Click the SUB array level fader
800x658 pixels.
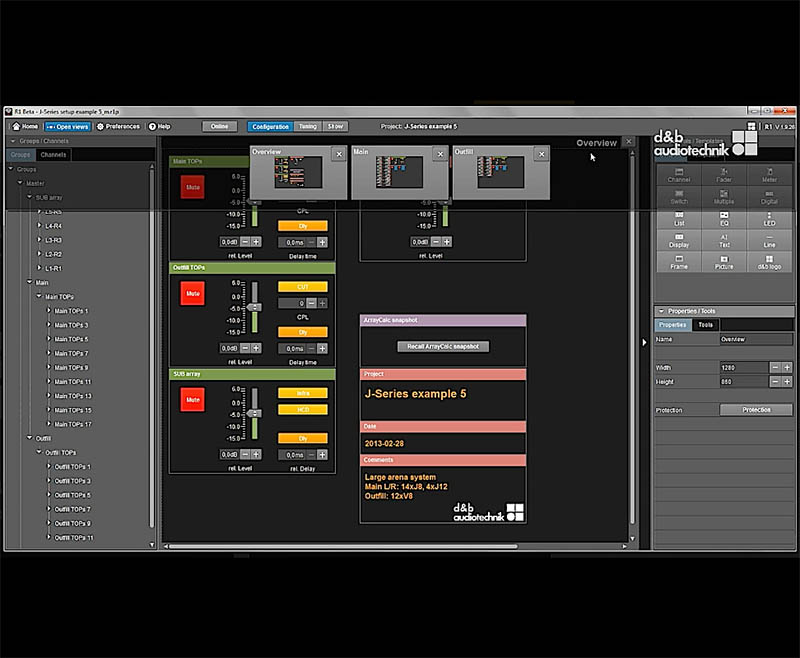pos(254,413)
